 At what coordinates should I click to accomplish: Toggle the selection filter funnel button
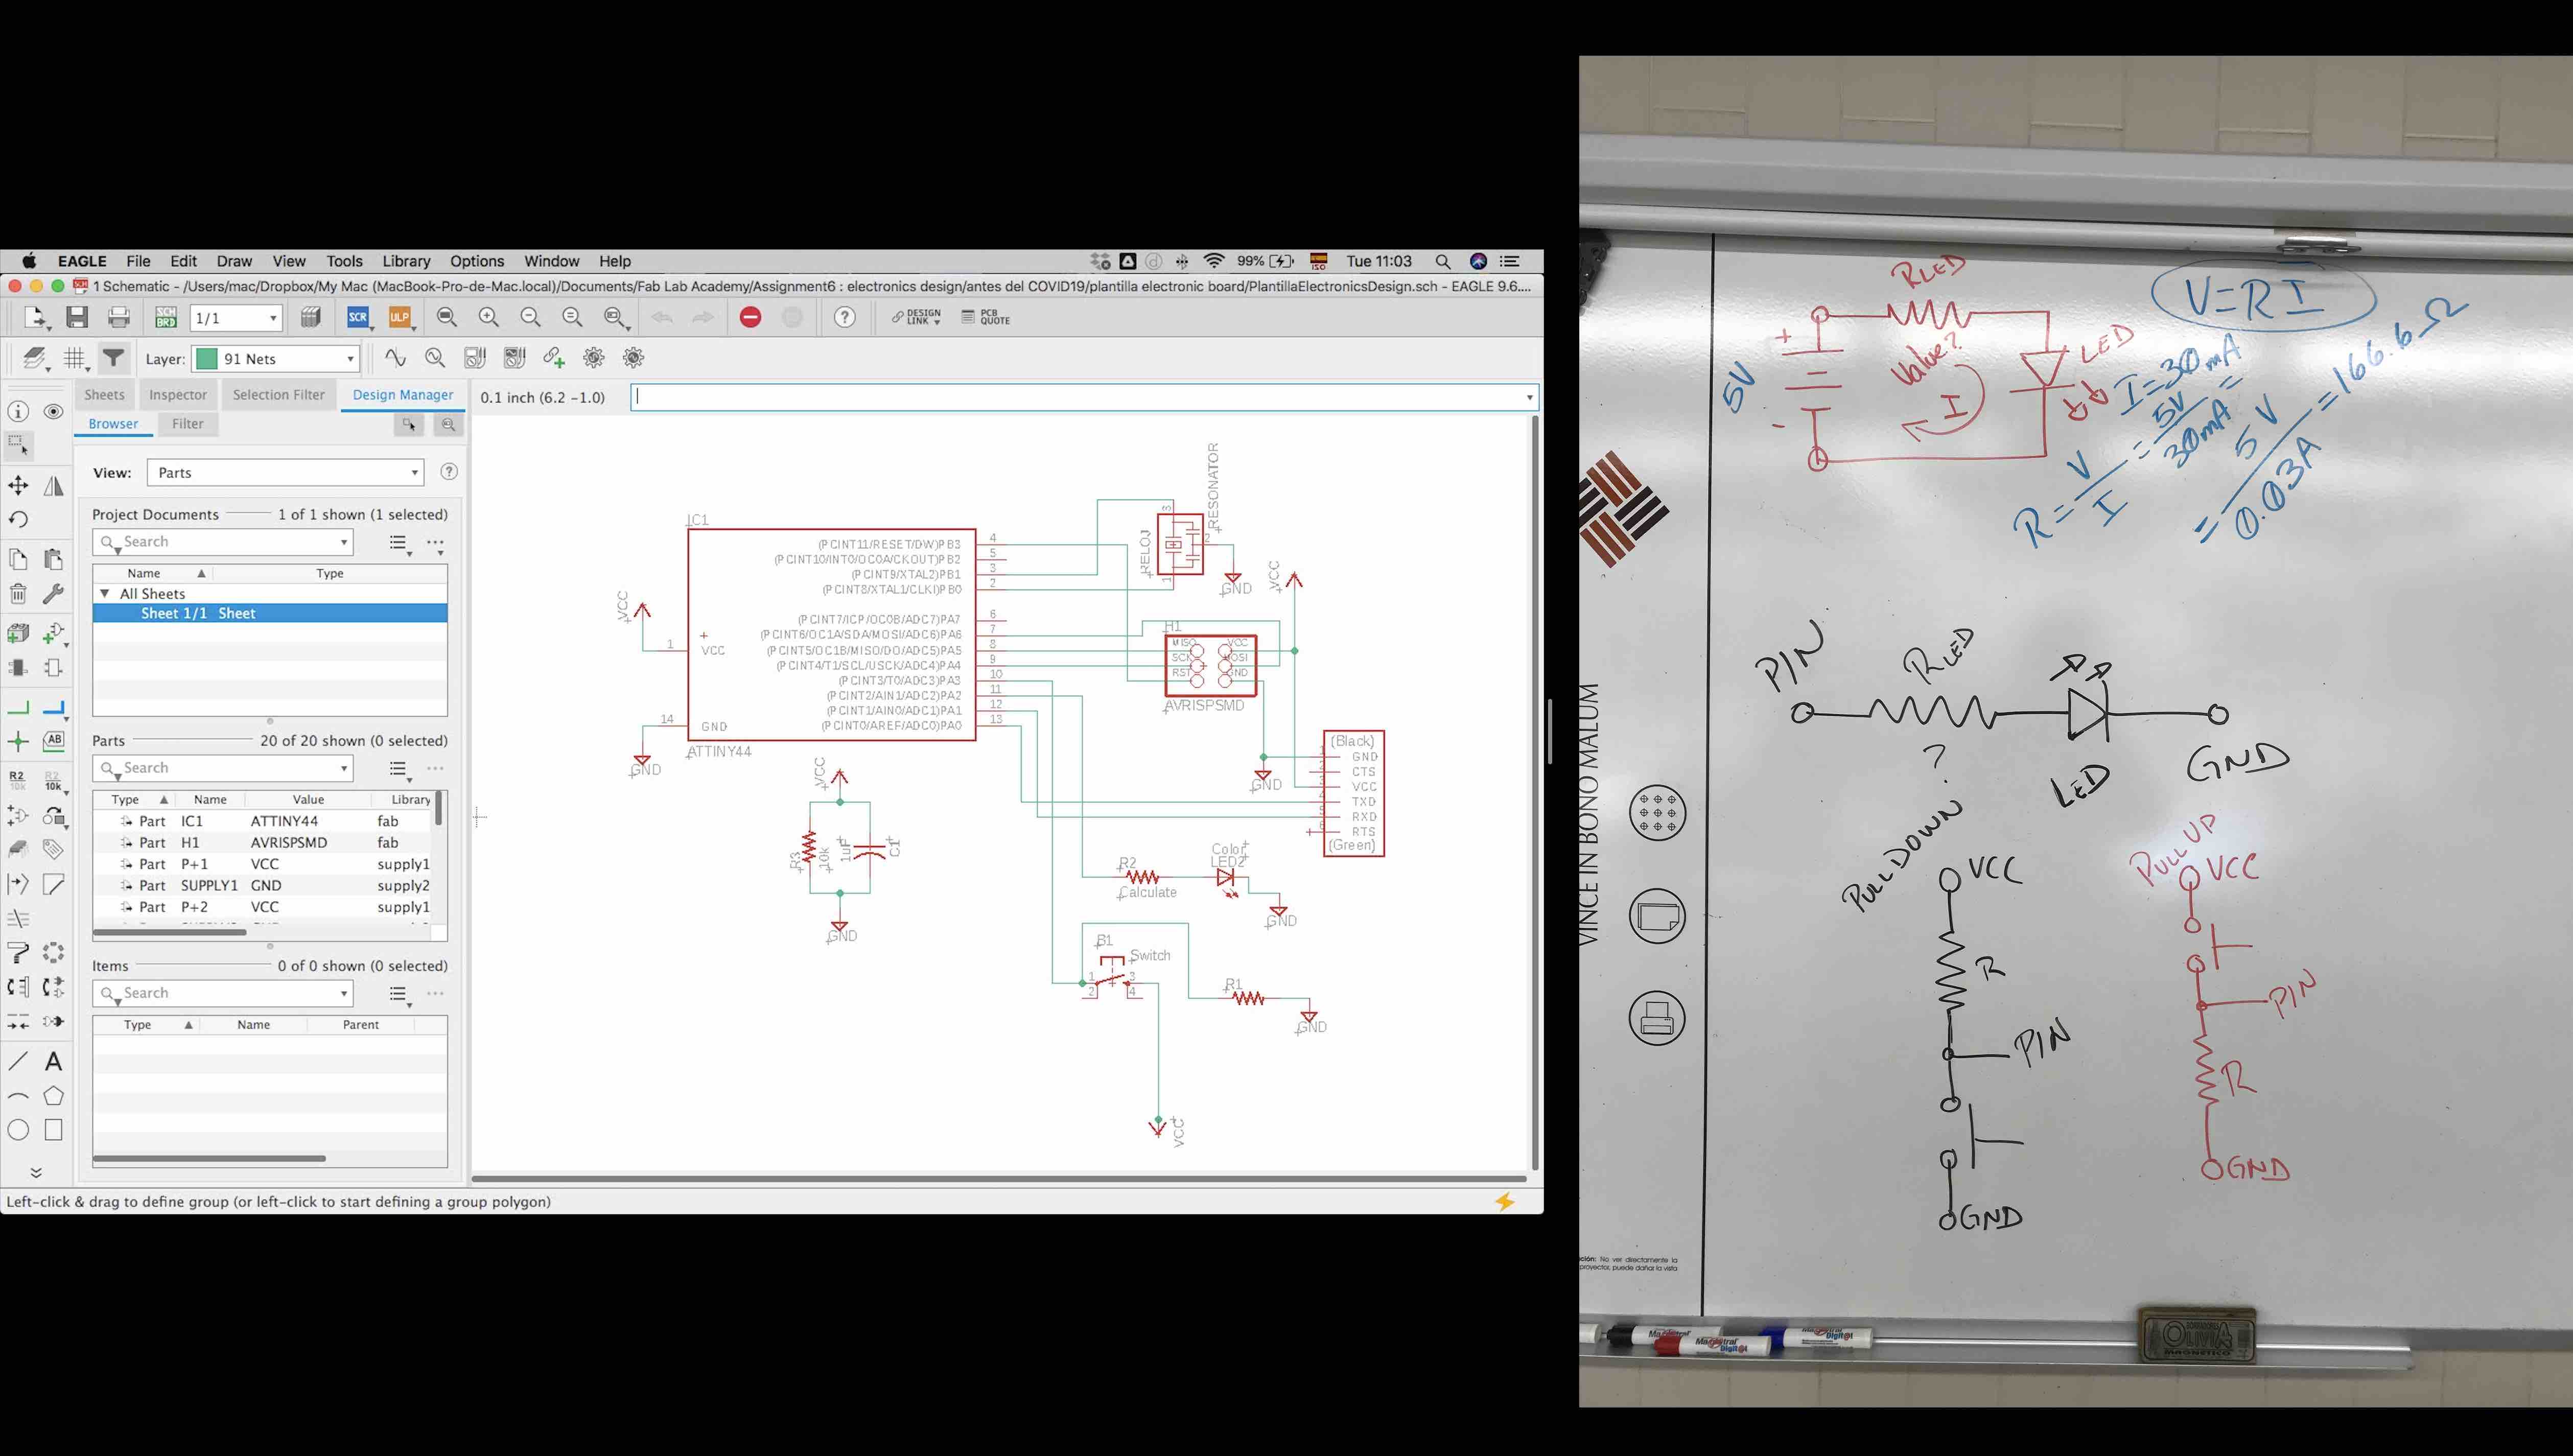pos(114,358)
